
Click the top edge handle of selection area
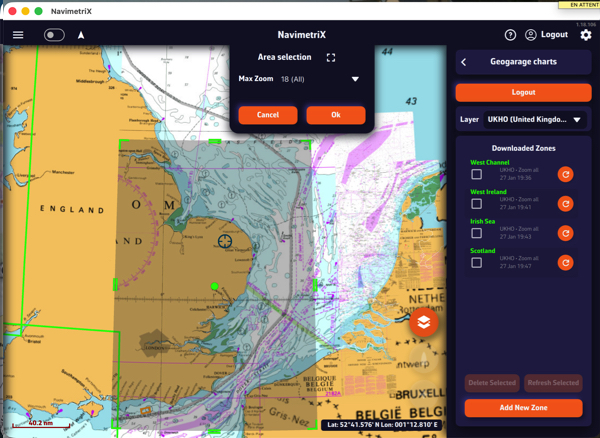(x=215, y=142)
